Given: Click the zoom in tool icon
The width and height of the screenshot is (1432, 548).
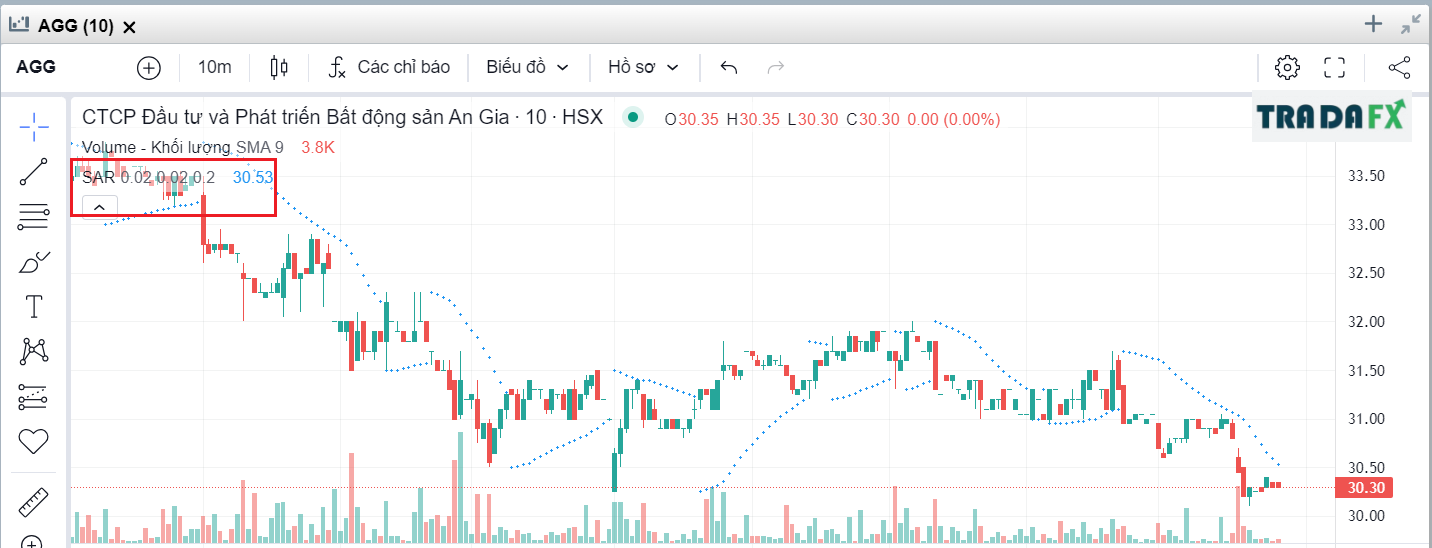Looking at the screenshot, I should point(34,541).
